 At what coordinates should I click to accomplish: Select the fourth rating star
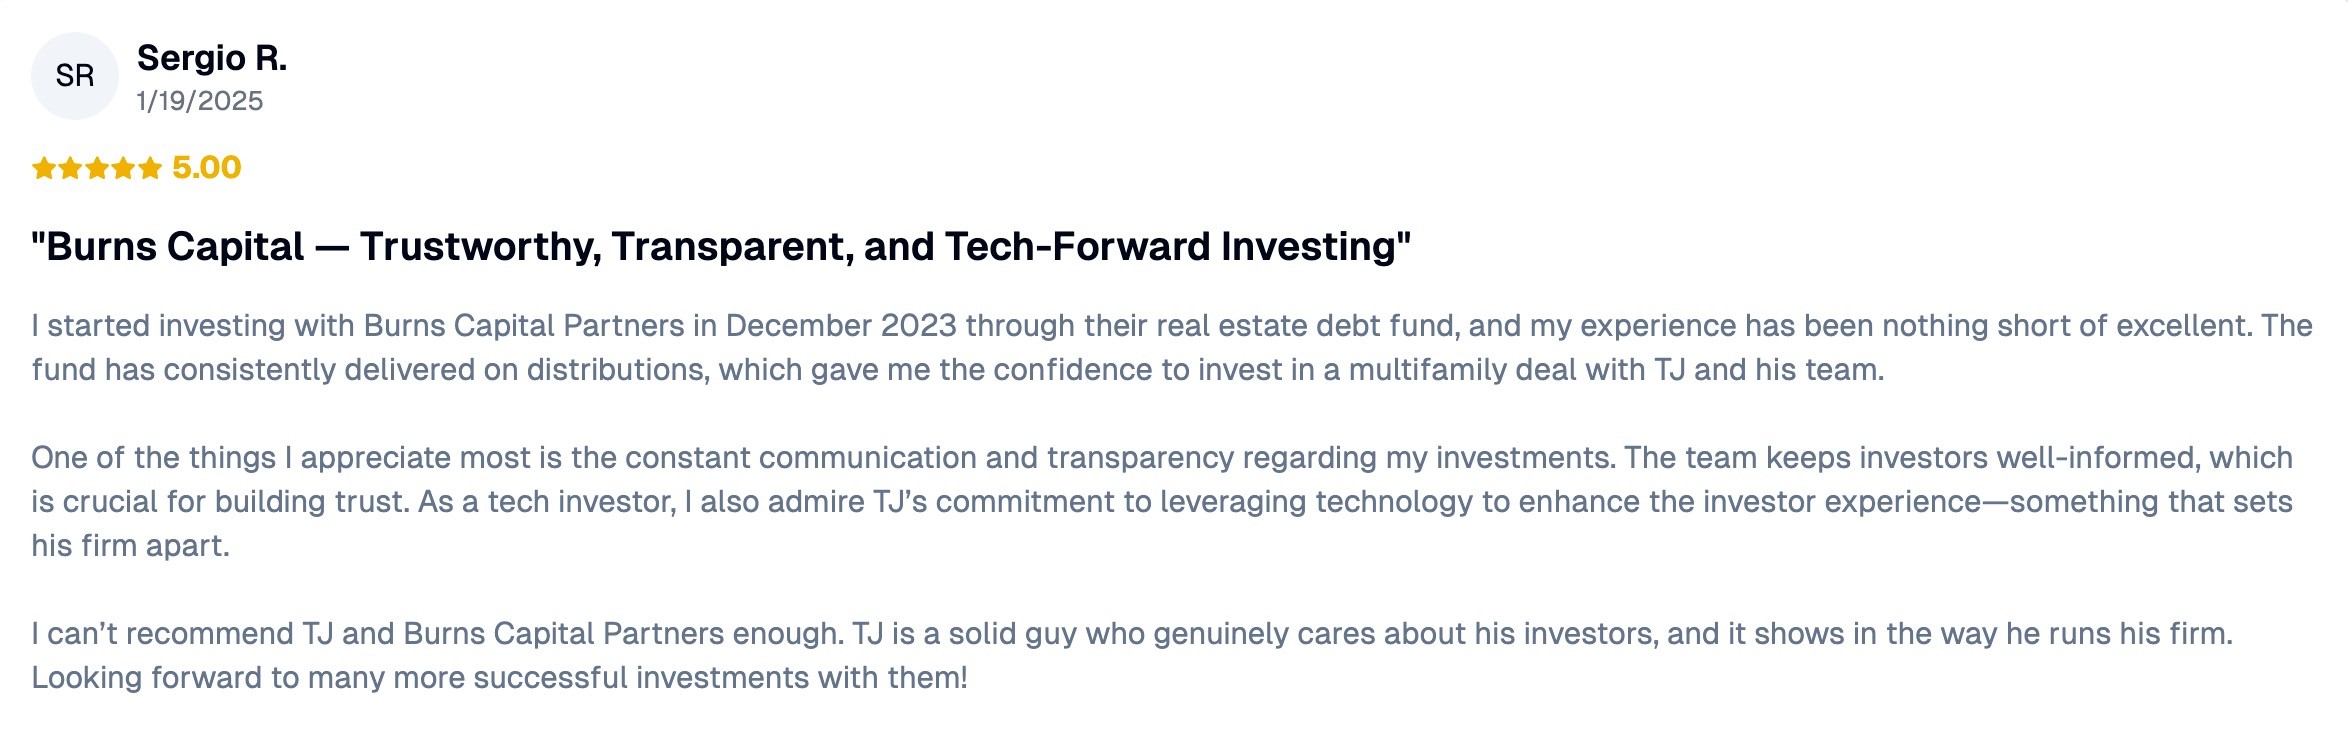tap(123, 168)
